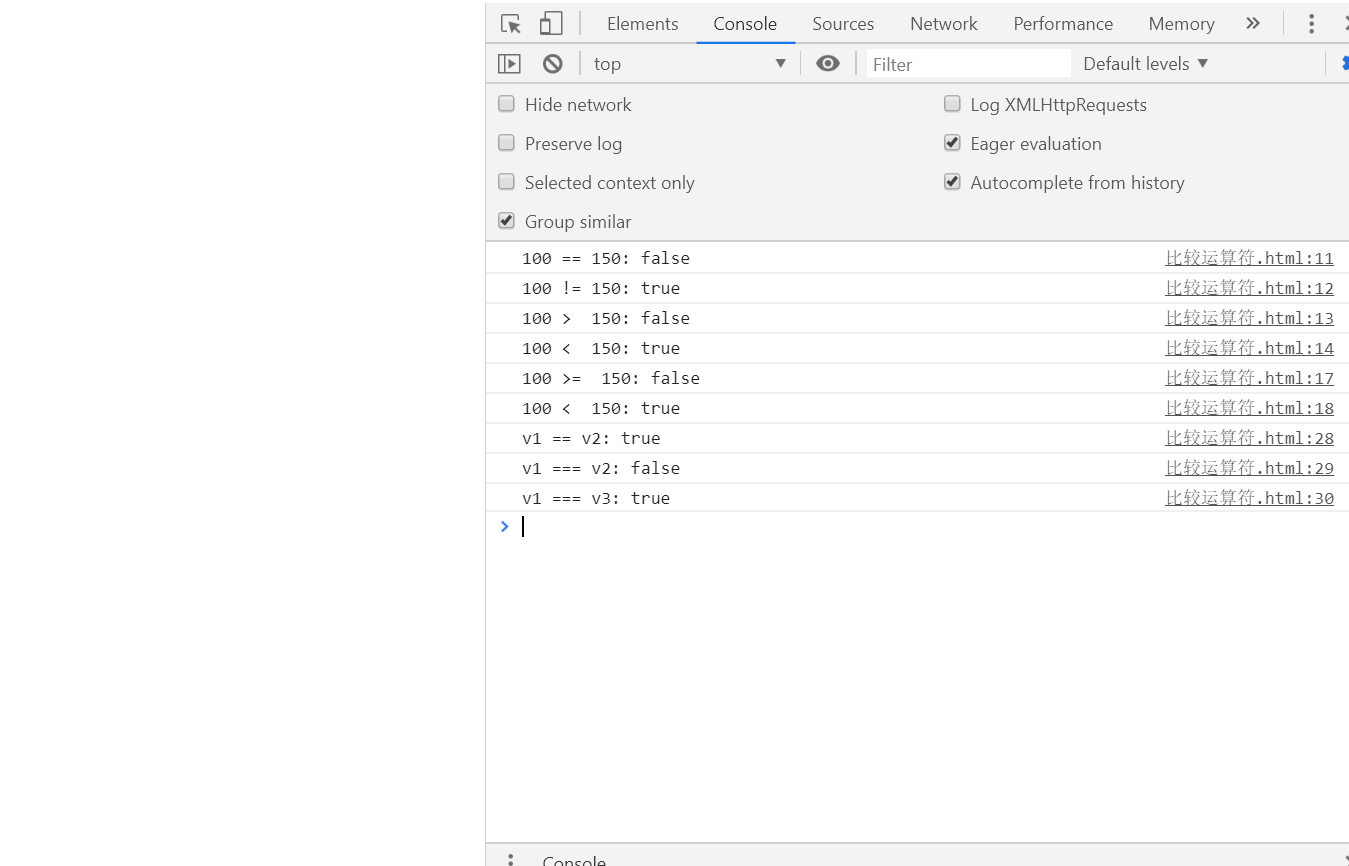Select log message 'v1 === v3: true'
The height and width of the screenshot is (866, 1349).
(x=596, y=498)
